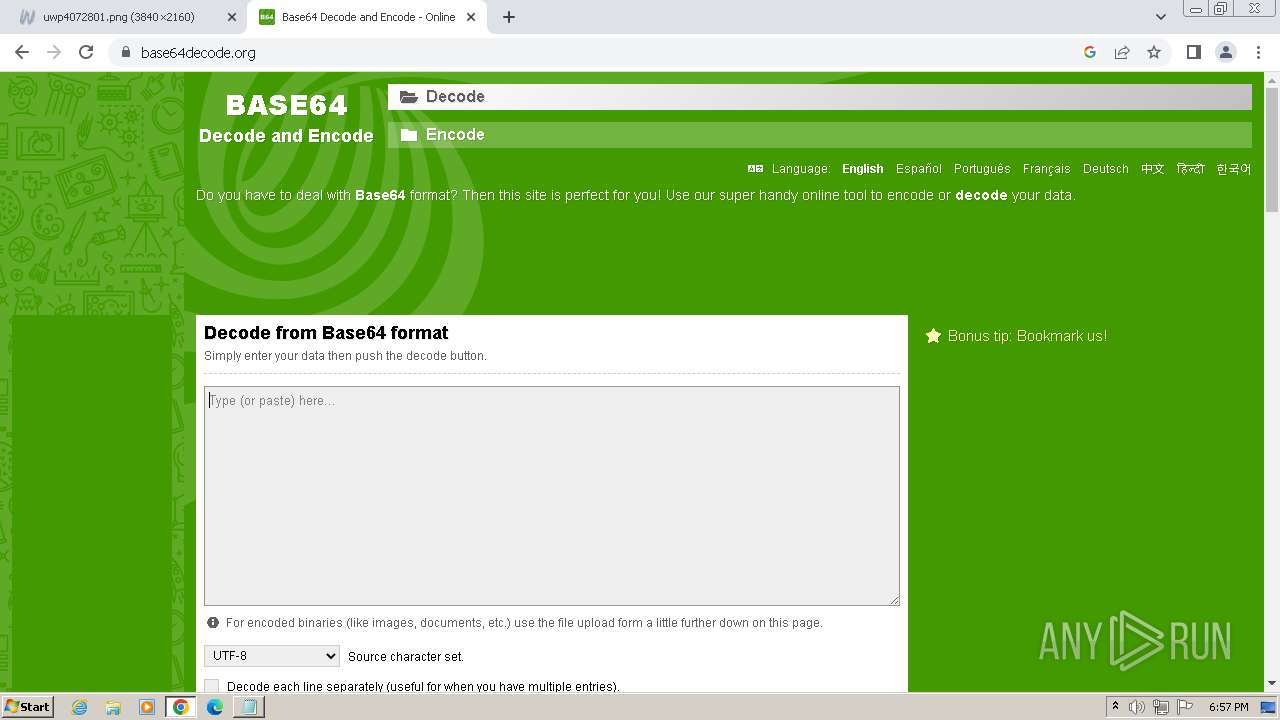The width and height of the screenshot is (1280, 720).
Task: Switch language to Français
Action: click(x=1046, y=169)
